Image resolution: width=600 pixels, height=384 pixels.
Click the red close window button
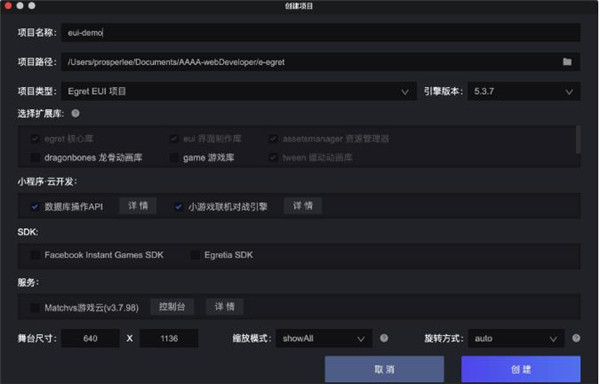point(8,5)
